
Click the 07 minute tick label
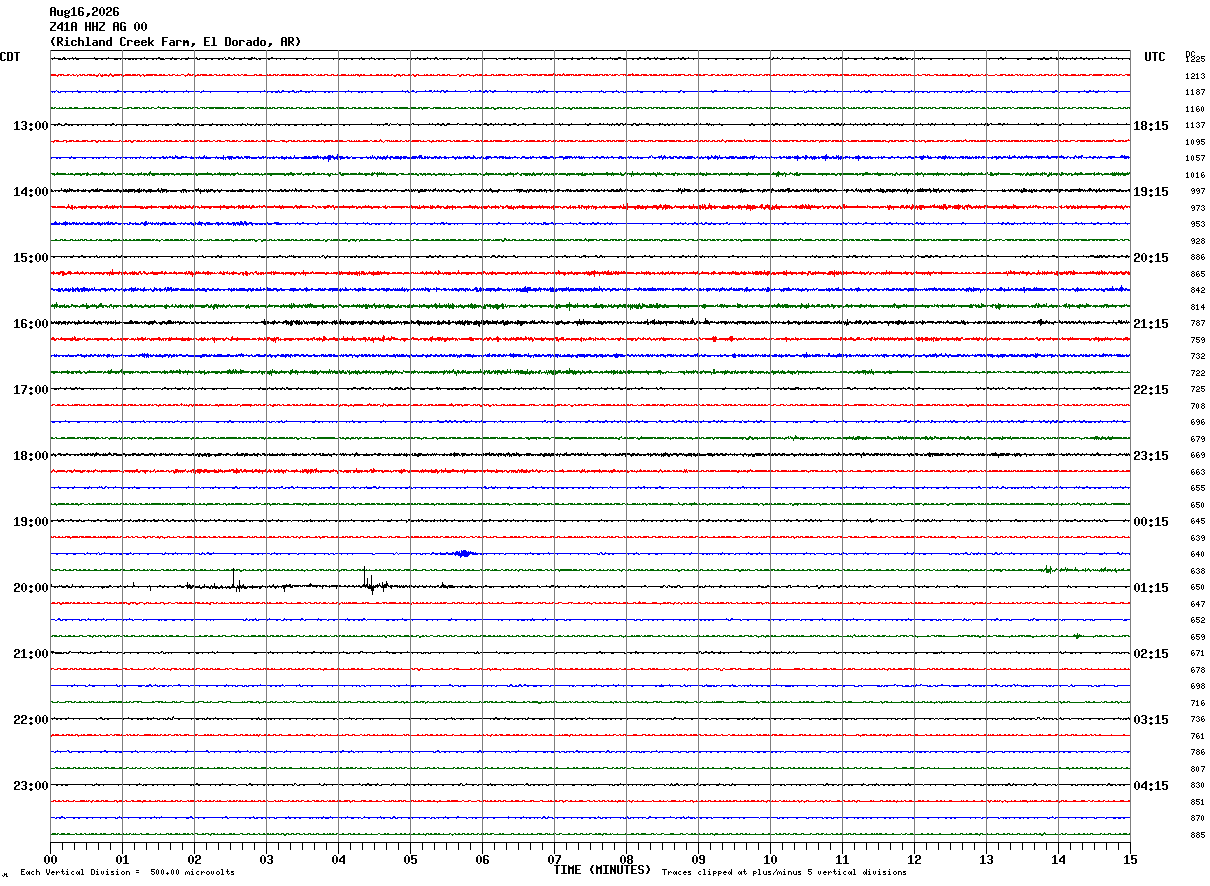[554, 859]
